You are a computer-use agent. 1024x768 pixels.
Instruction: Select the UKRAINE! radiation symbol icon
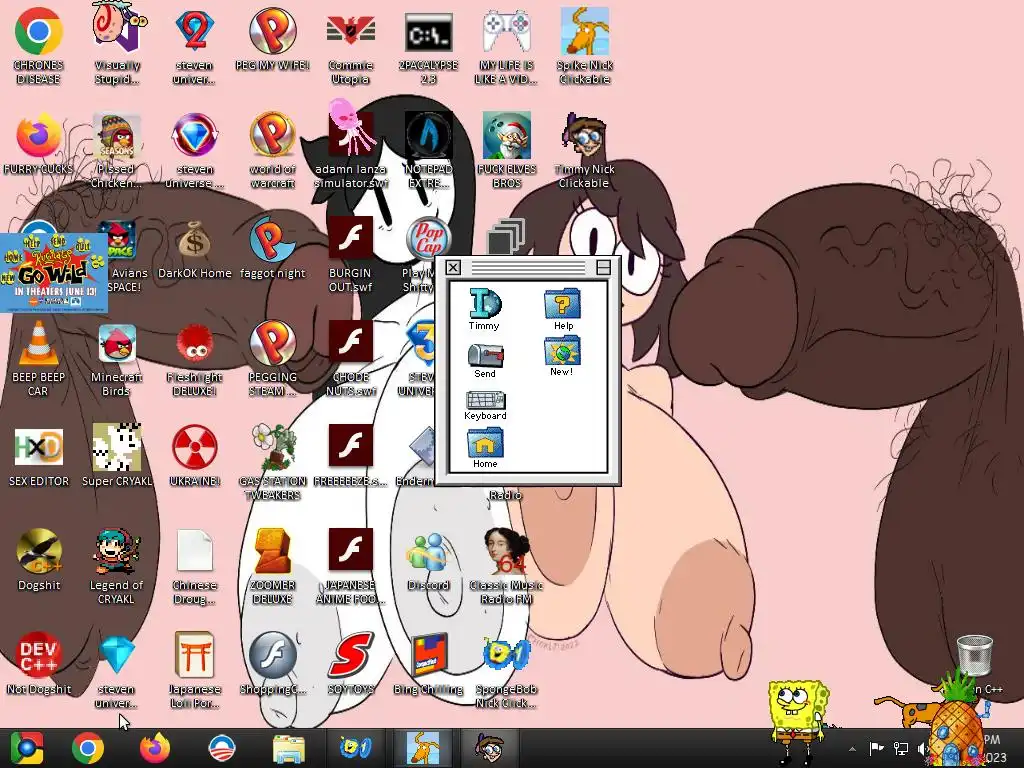pos(195,455)
